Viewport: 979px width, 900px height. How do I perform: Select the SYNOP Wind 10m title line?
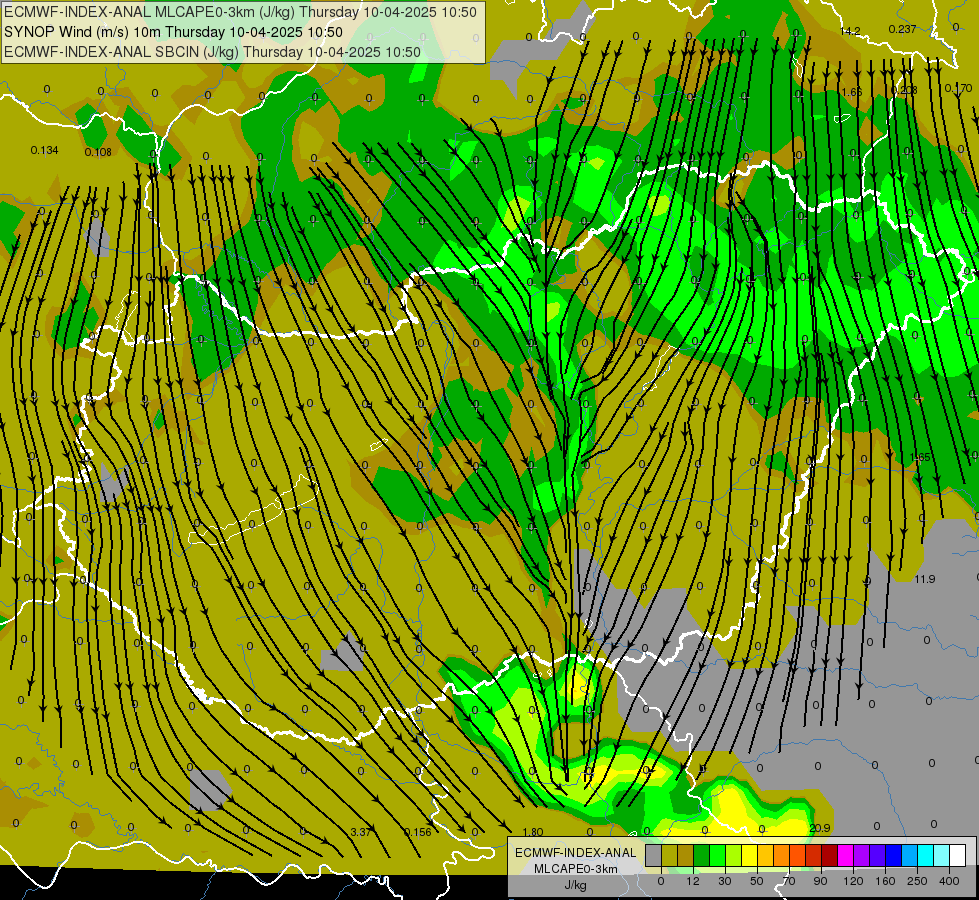(x=174, y=32)
